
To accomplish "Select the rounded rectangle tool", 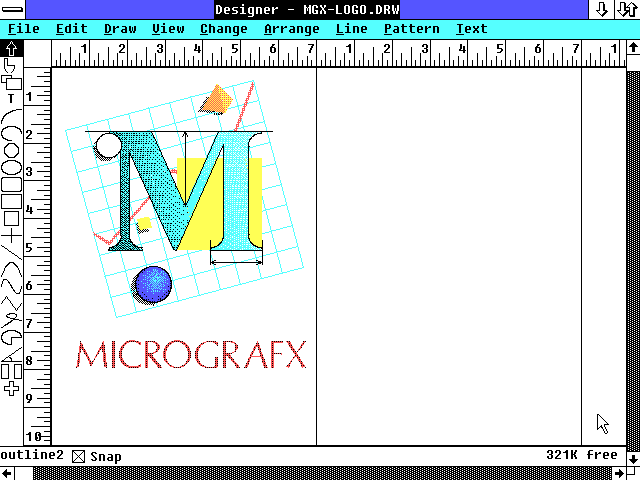I will [x=11, y=184].
